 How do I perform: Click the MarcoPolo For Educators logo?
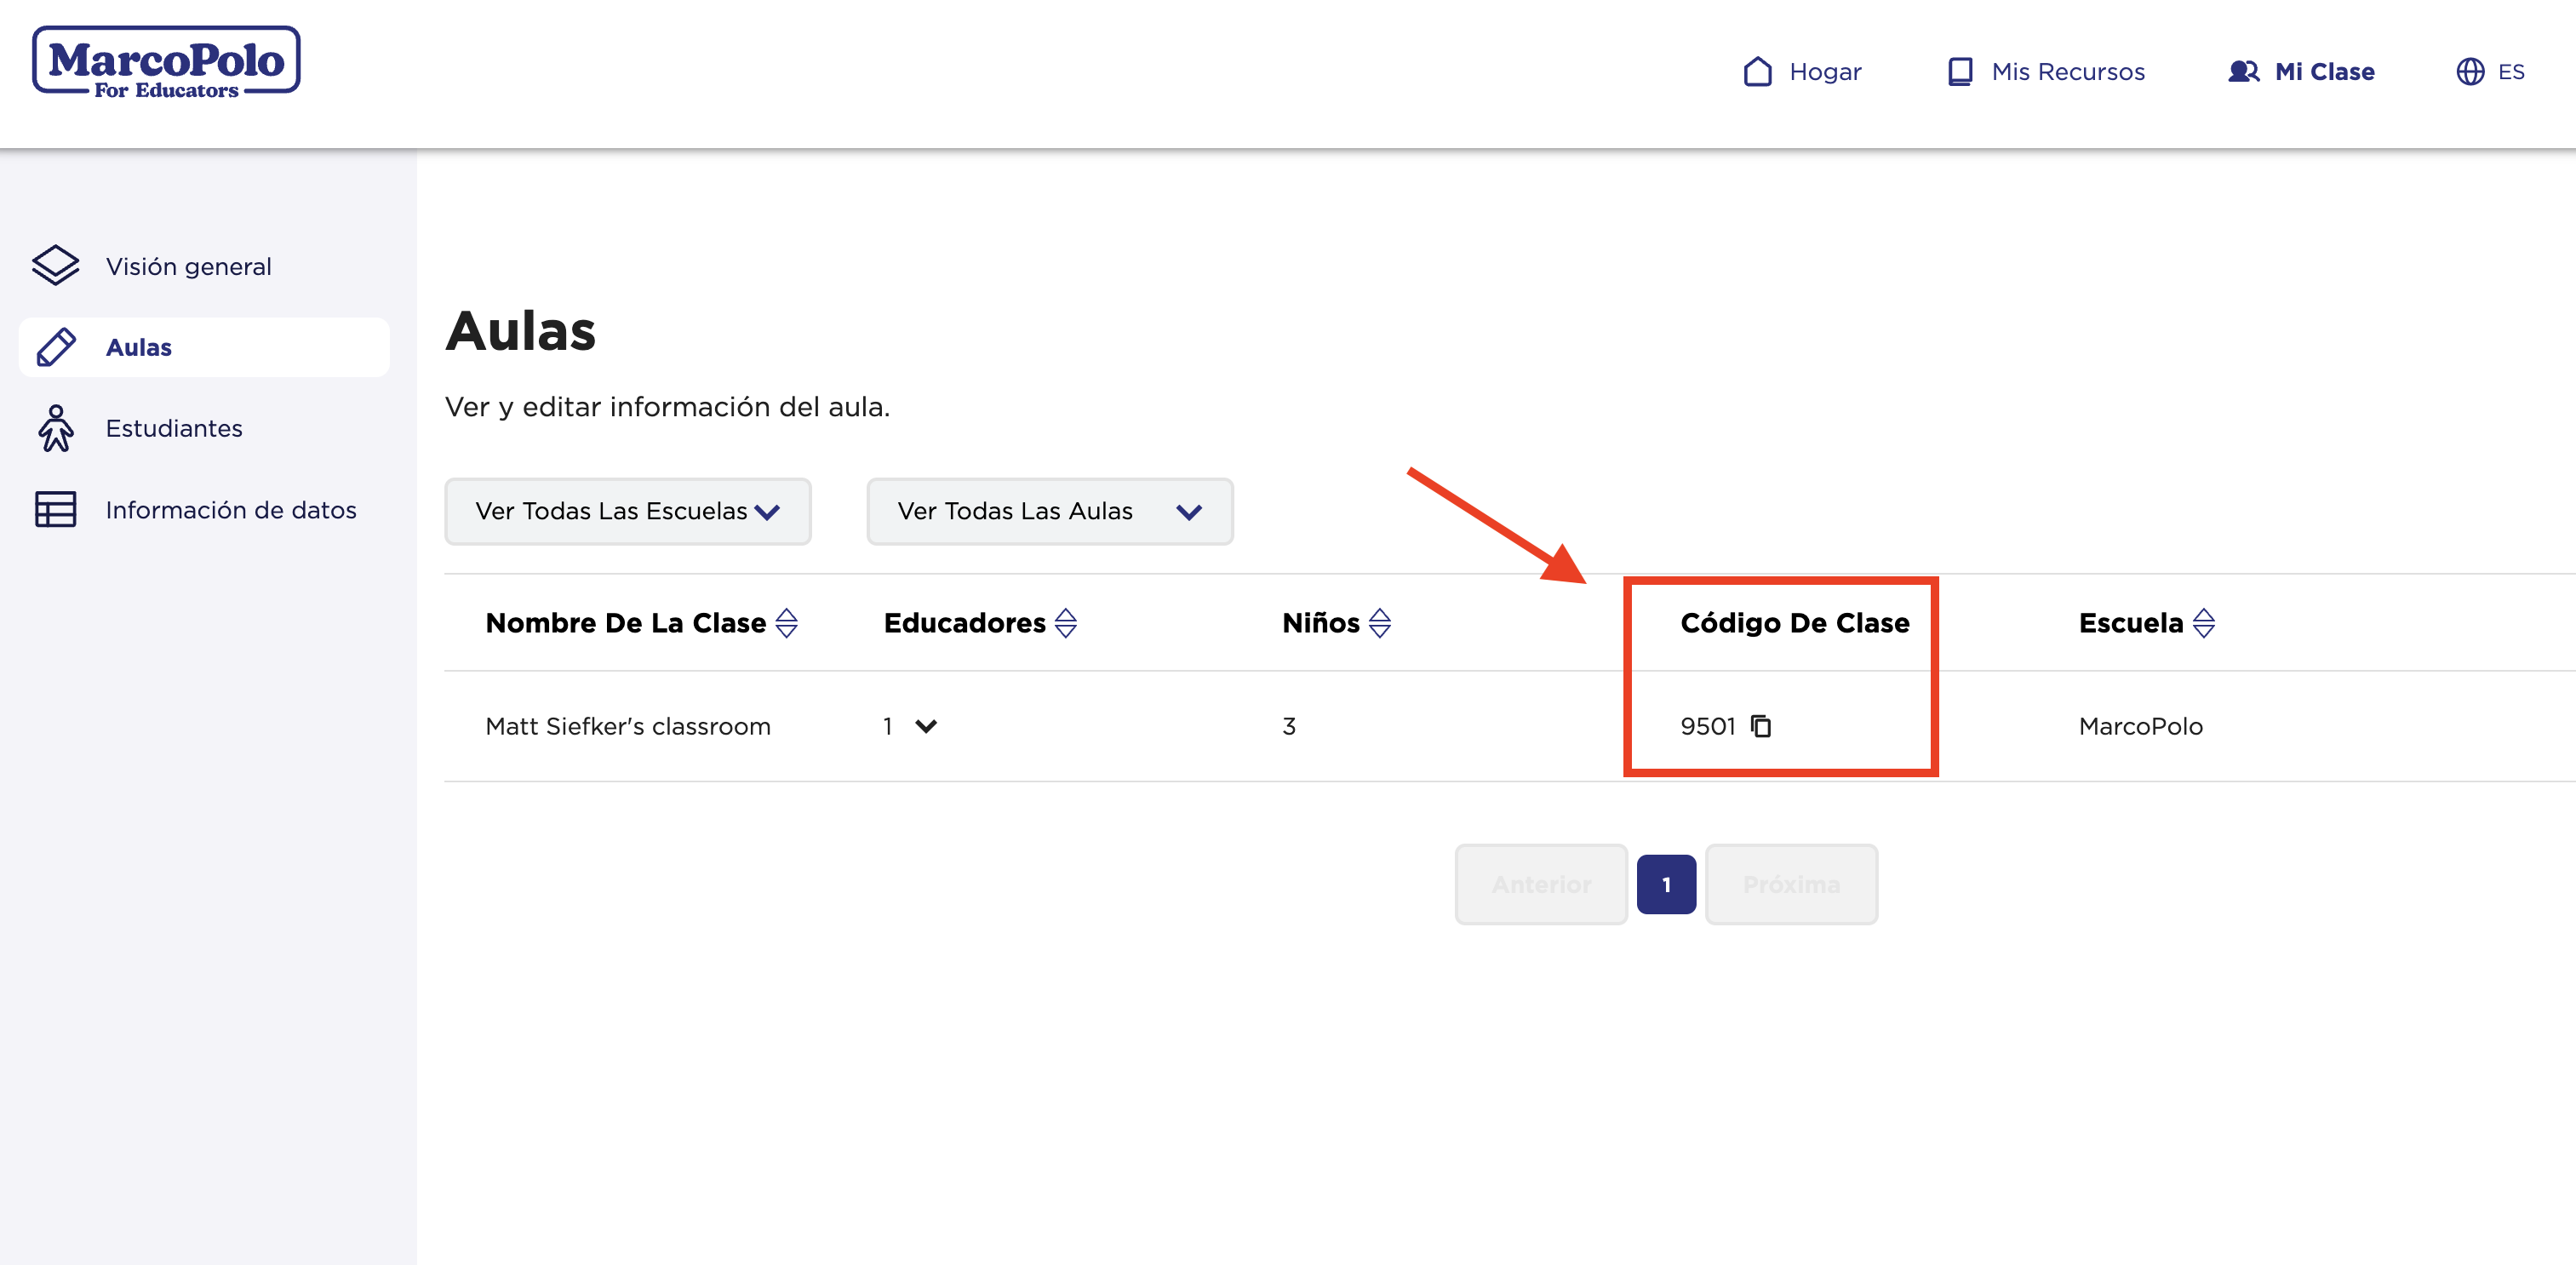coord(166,63)
